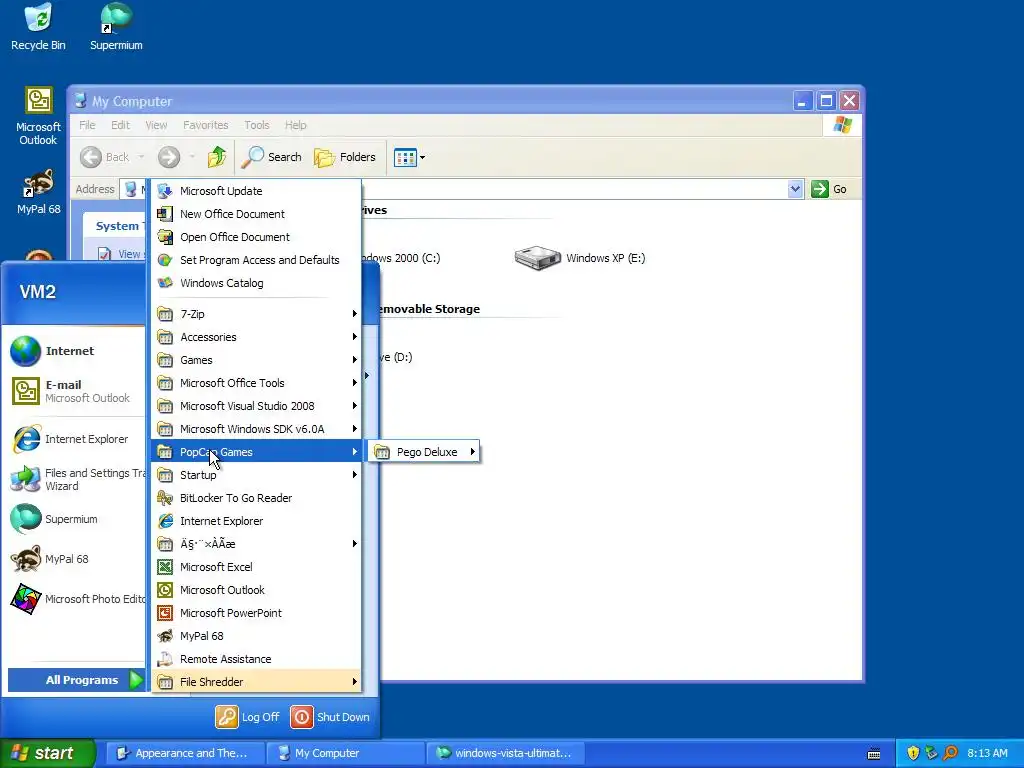Click Shut Down button
Screen dimensions: 1024x768
[x=330, y=717]
